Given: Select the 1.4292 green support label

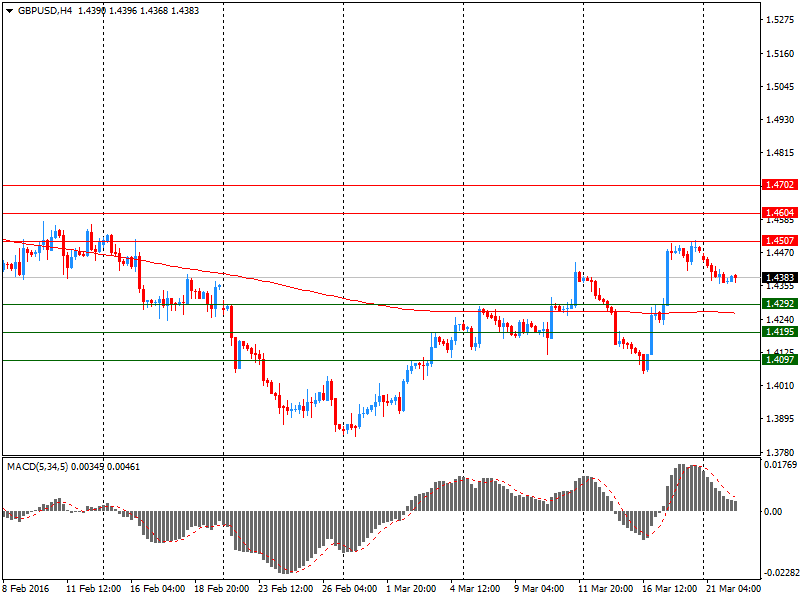Looking at the screenshot, I should [x=779, y=304].
